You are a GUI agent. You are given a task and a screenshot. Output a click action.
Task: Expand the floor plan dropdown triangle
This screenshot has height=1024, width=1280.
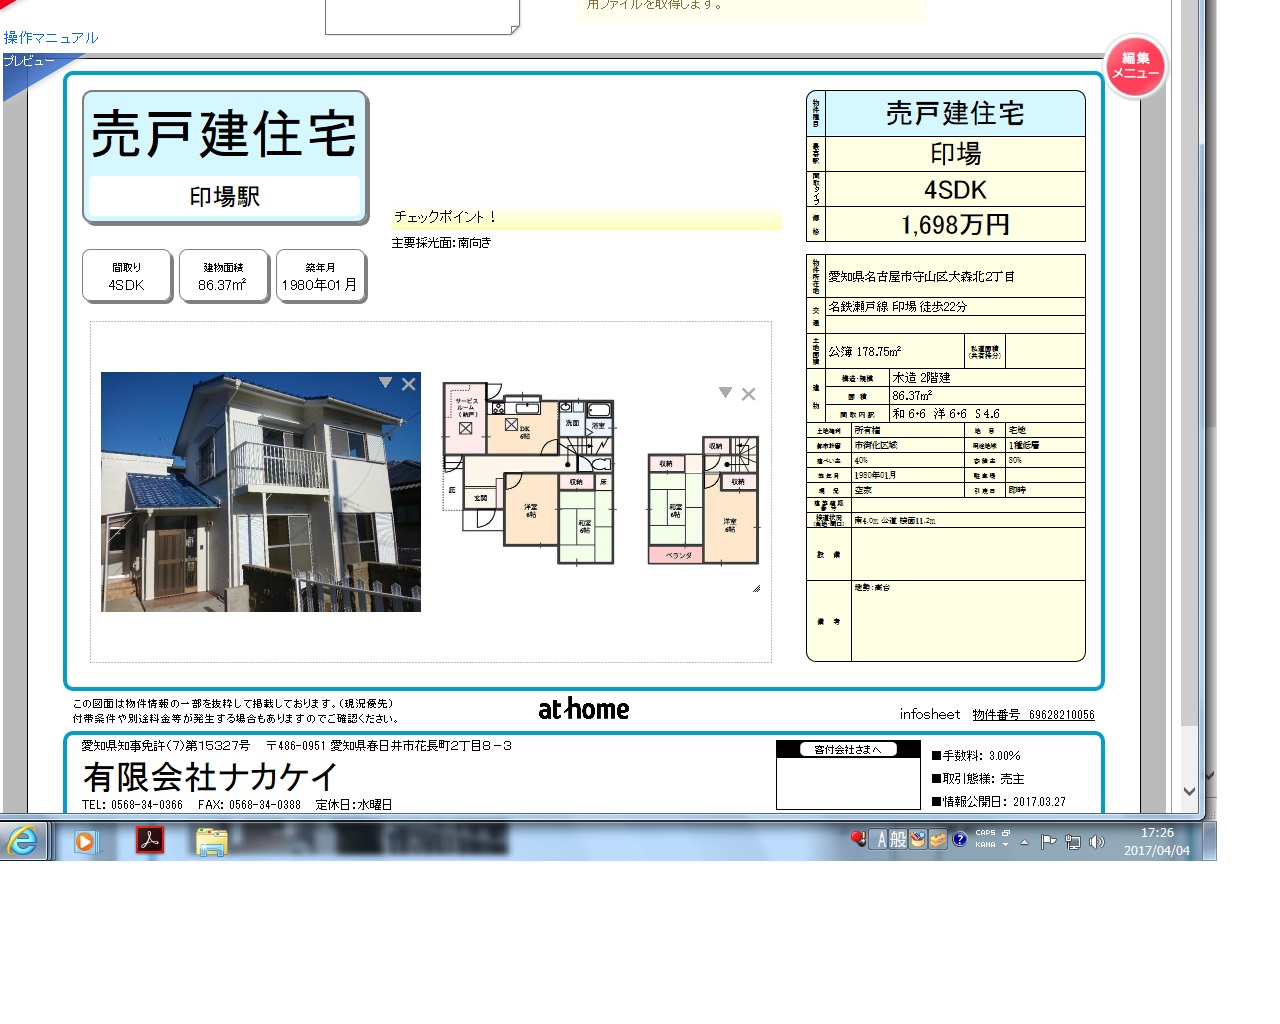click(725, 393)
